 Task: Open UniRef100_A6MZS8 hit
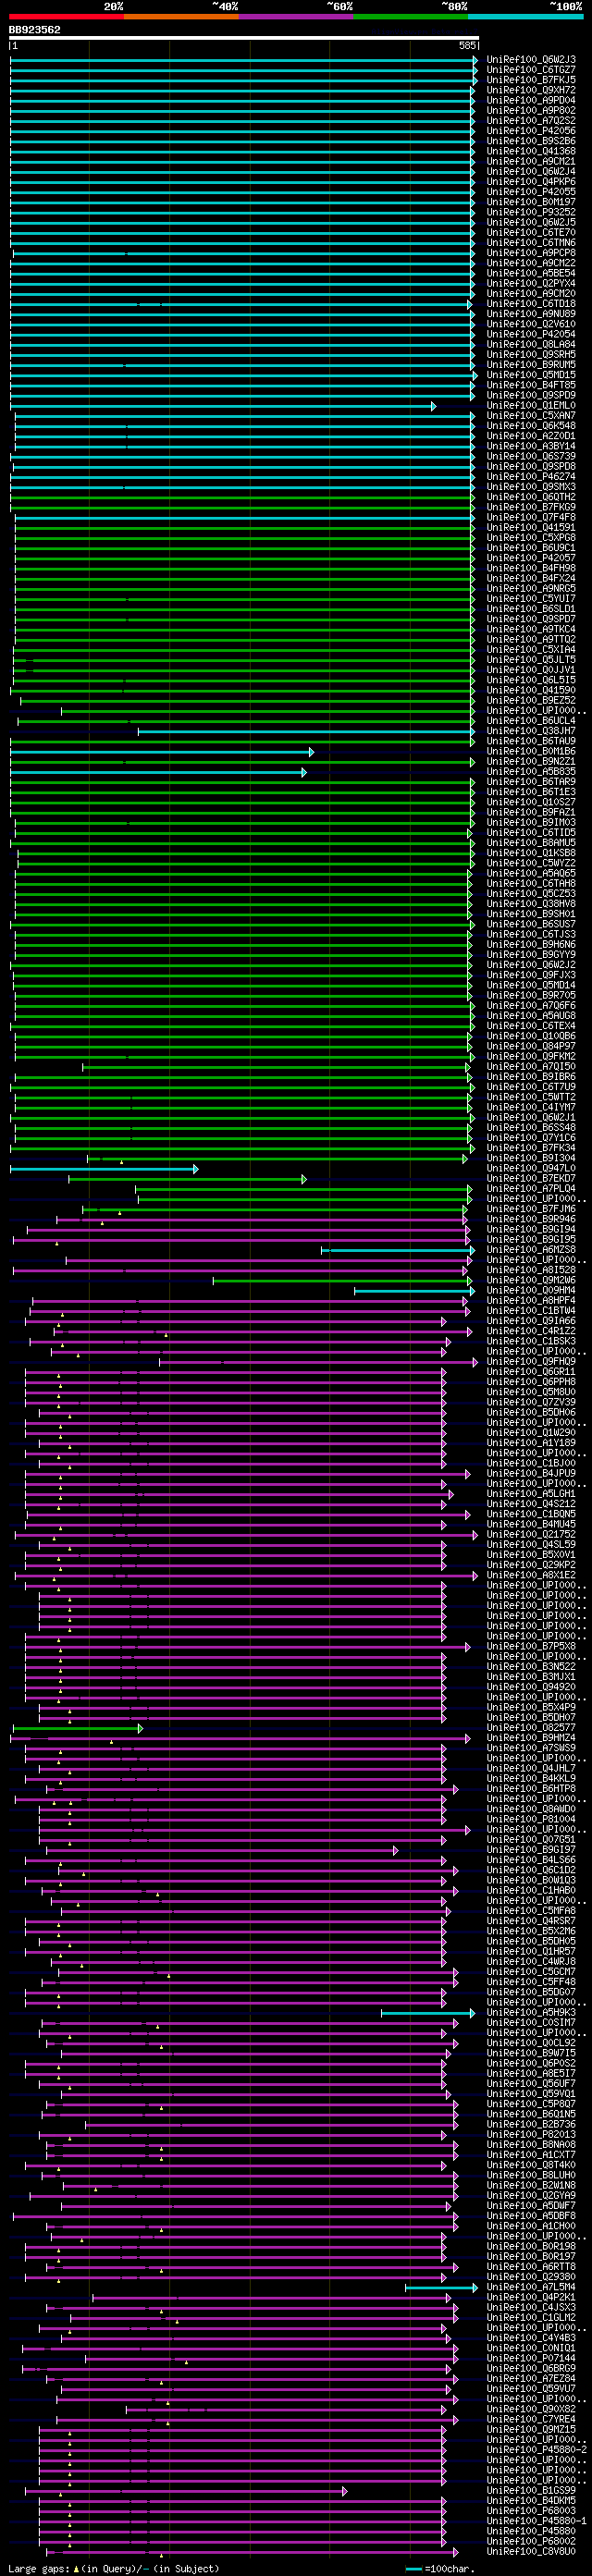click(531, 1250)
